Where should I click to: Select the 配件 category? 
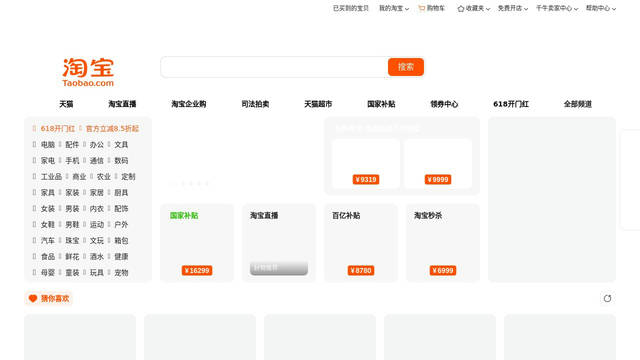72,144
